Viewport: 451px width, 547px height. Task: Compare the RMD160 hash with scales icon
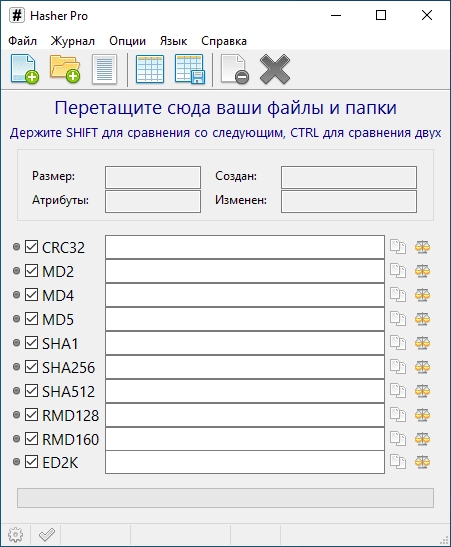(x=422, y=439)
